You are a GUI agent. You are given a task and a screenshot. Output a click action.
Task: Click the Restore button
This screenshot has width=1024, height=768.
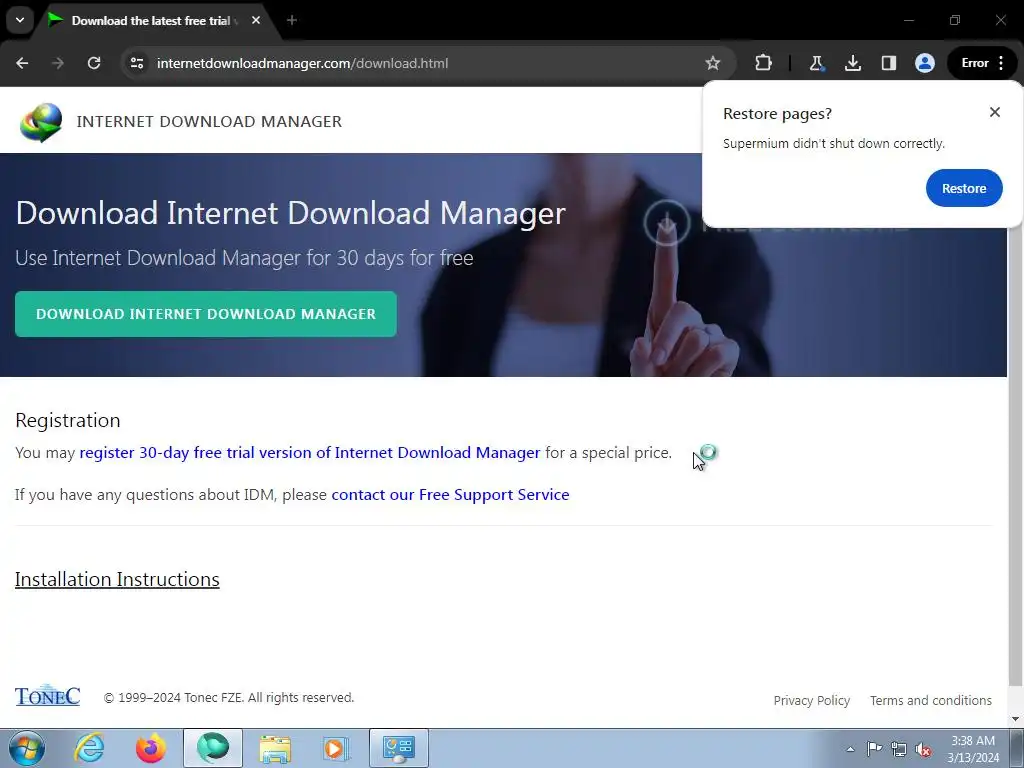coord(964,188)
